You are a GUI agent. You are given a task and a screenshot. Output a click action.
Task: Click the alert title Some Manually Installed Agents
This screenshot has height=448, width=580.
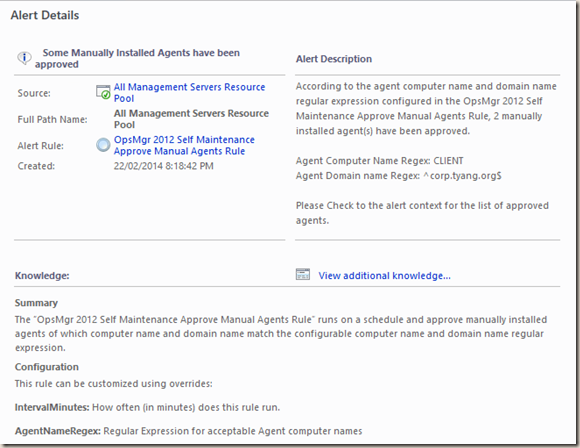coord(137,58)
